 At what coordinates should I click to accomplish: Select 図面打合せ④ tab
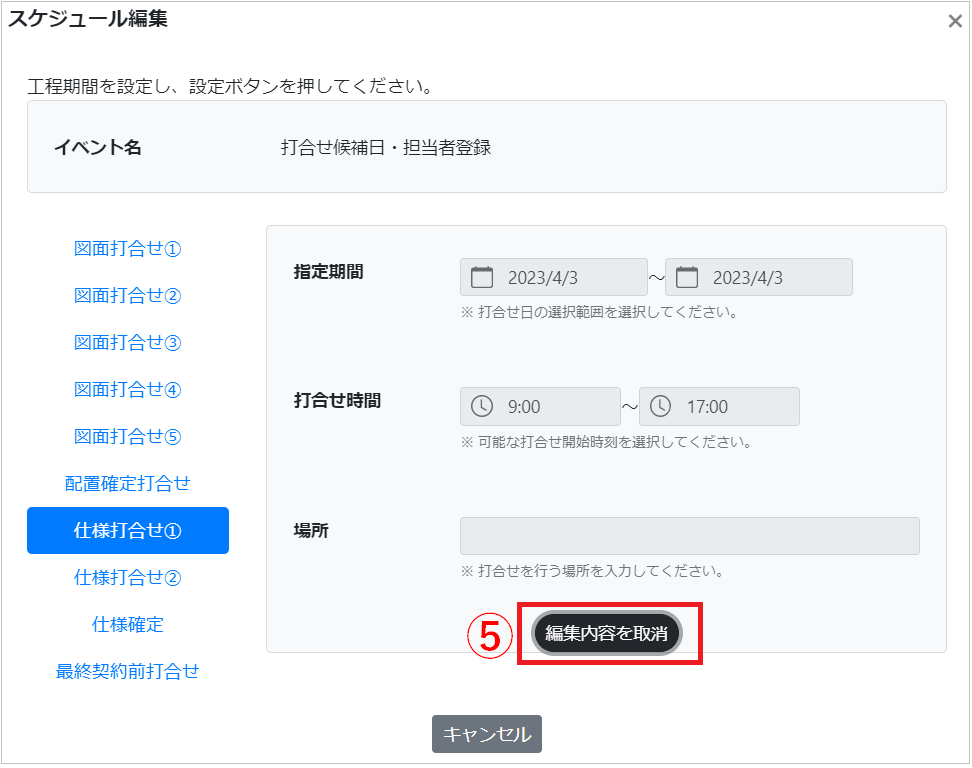[x=127, y=390]
